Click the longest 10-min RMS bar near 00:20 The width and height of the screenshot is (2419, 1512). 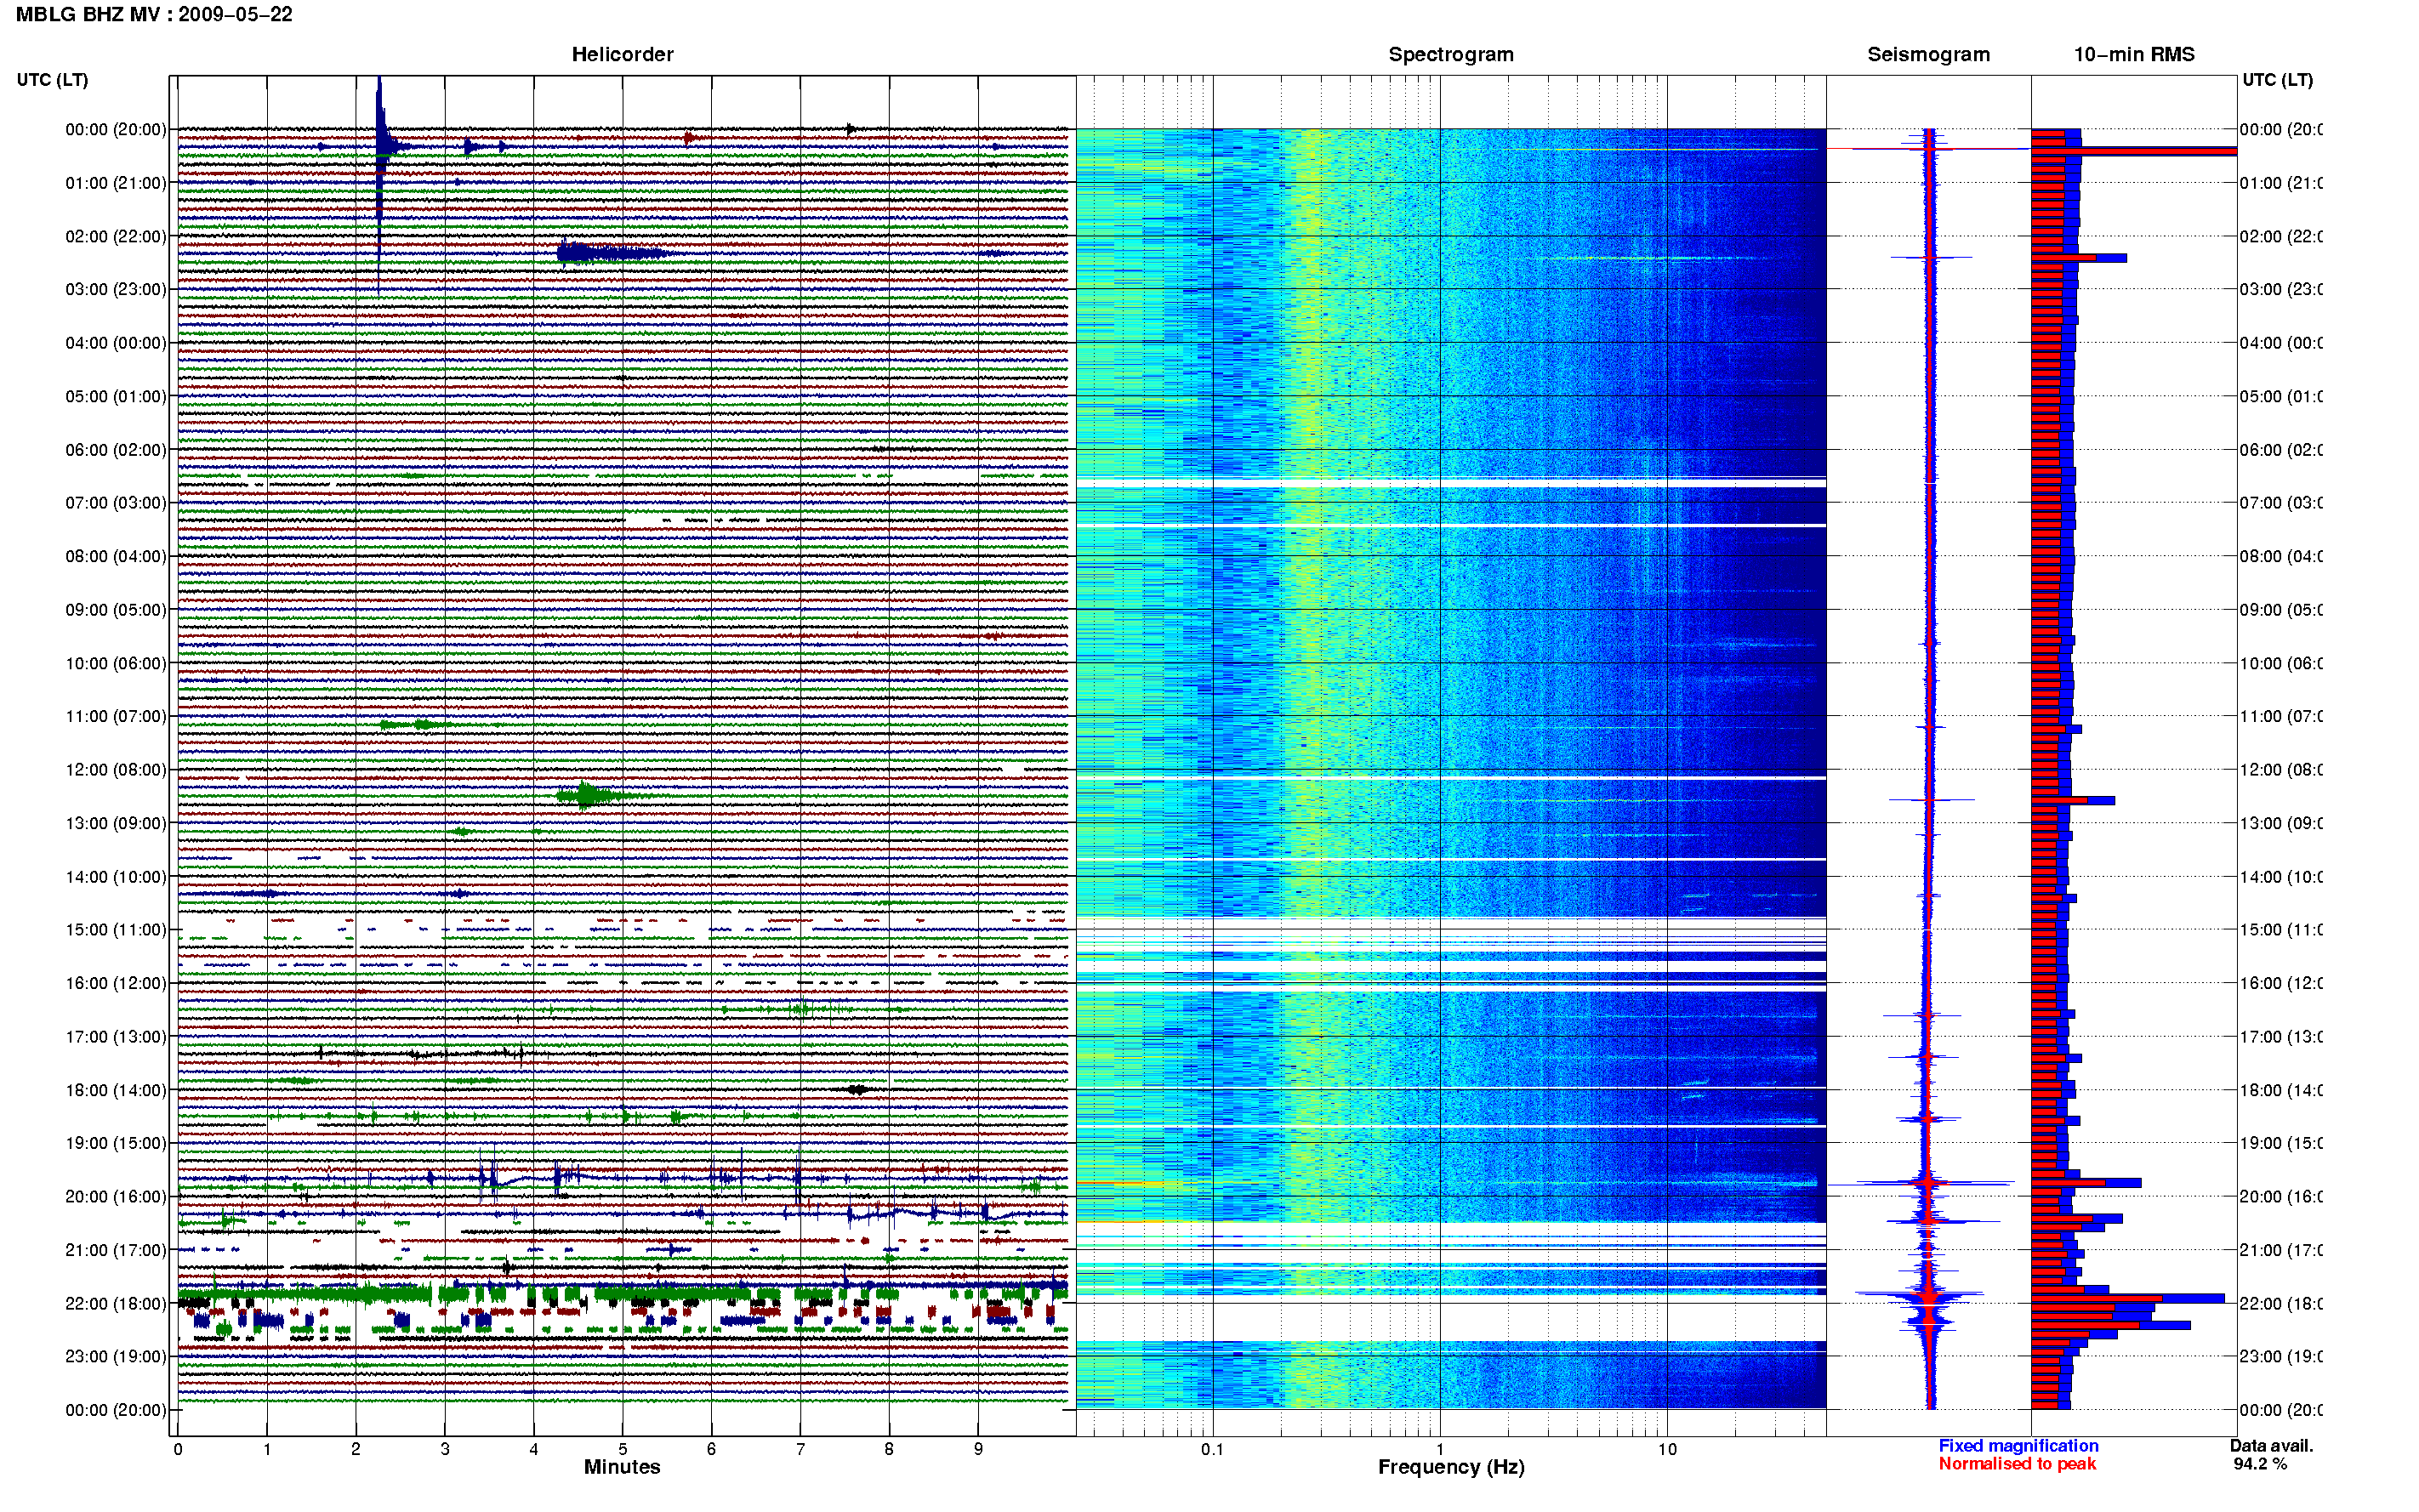(2134, 151)
